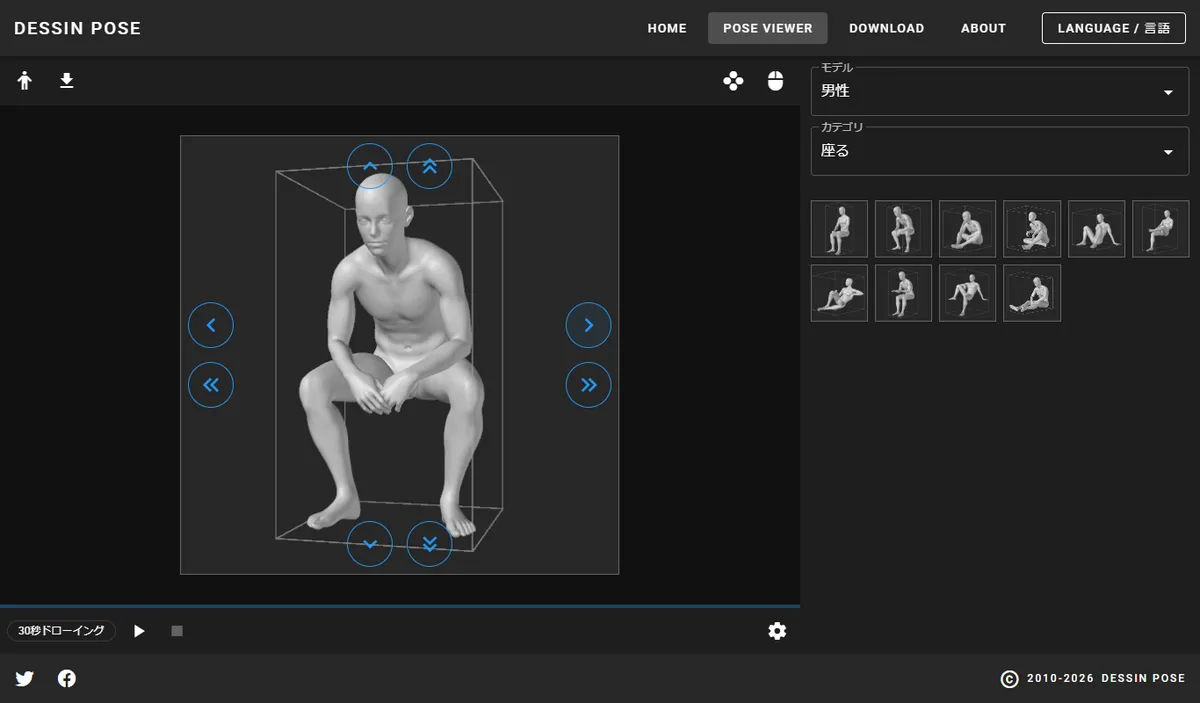
Task: Select thumbnail of man seated with crossed leg
Action: (1160, 229)
